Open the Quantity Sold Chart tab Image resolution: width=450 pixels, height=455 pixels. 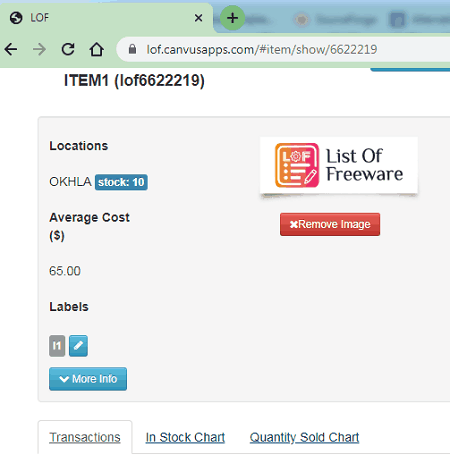pyautogui.click(x=304, y=437)
